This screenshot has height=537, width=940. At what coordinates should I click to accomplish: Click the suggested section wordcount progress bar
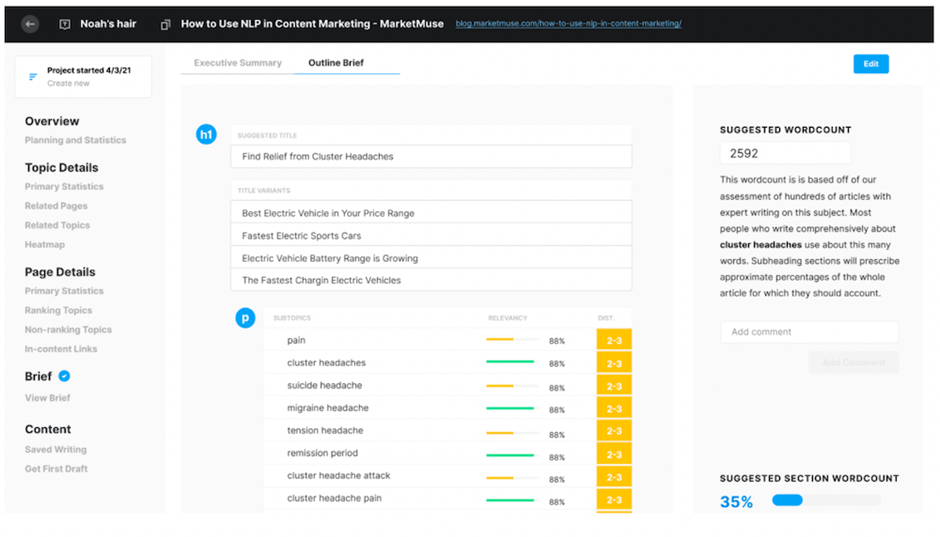pyautogui.click(x=826, y=500)
